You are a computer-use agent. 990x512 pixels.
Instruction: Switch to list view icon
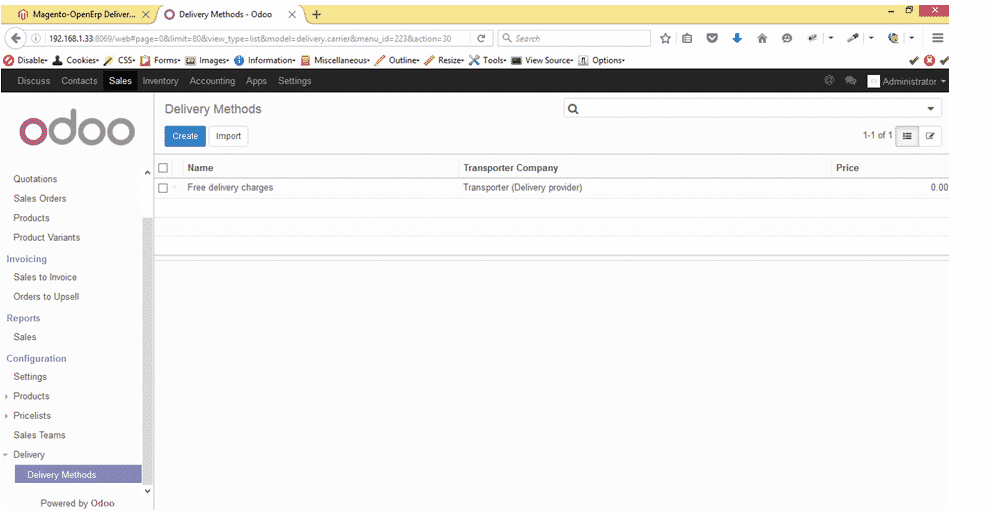click(907, 136)
